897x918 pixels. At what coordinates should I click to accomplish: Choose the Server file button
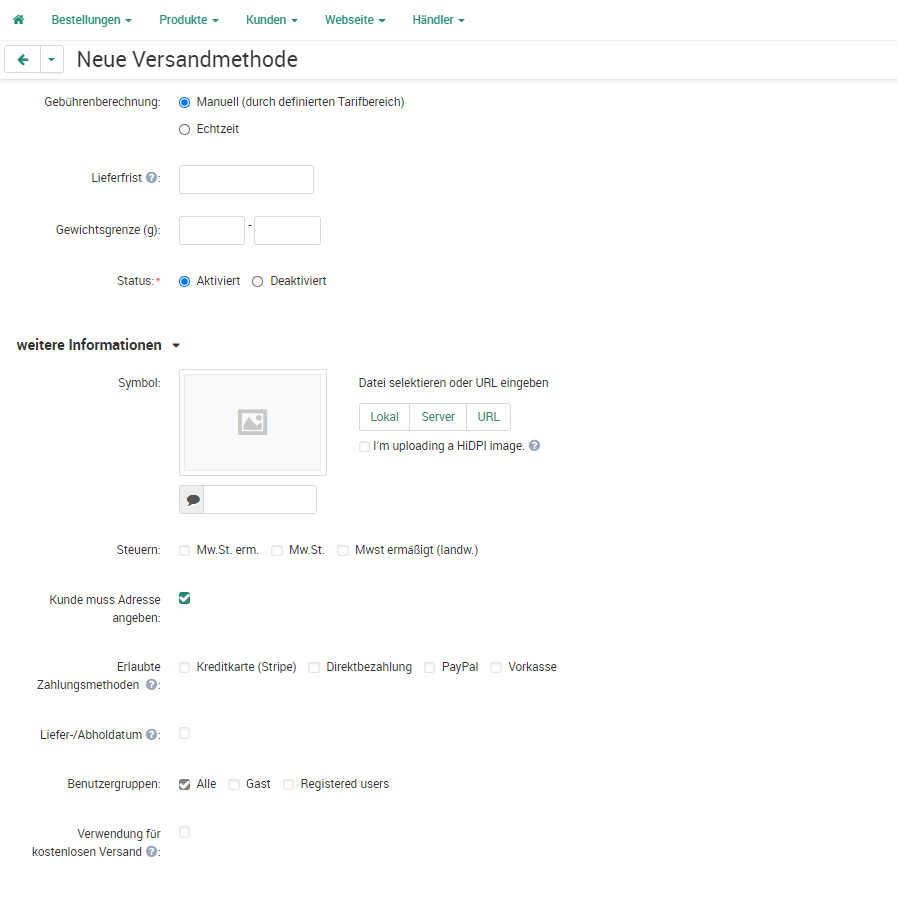click(438, 417)
